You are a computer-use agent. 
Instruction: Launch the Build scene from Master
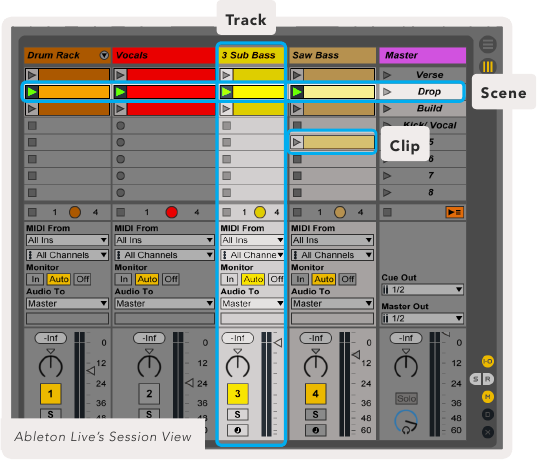pyautogui.click(x=387, y=108)
